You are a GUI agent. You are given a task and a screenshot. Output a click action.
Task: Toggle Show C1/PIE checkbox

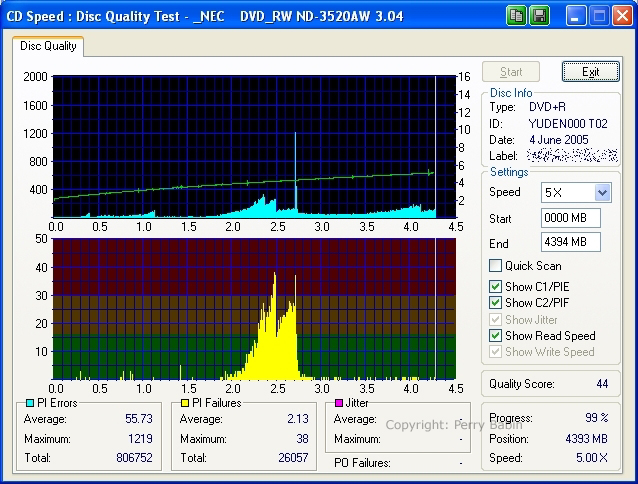pos(495,287)
